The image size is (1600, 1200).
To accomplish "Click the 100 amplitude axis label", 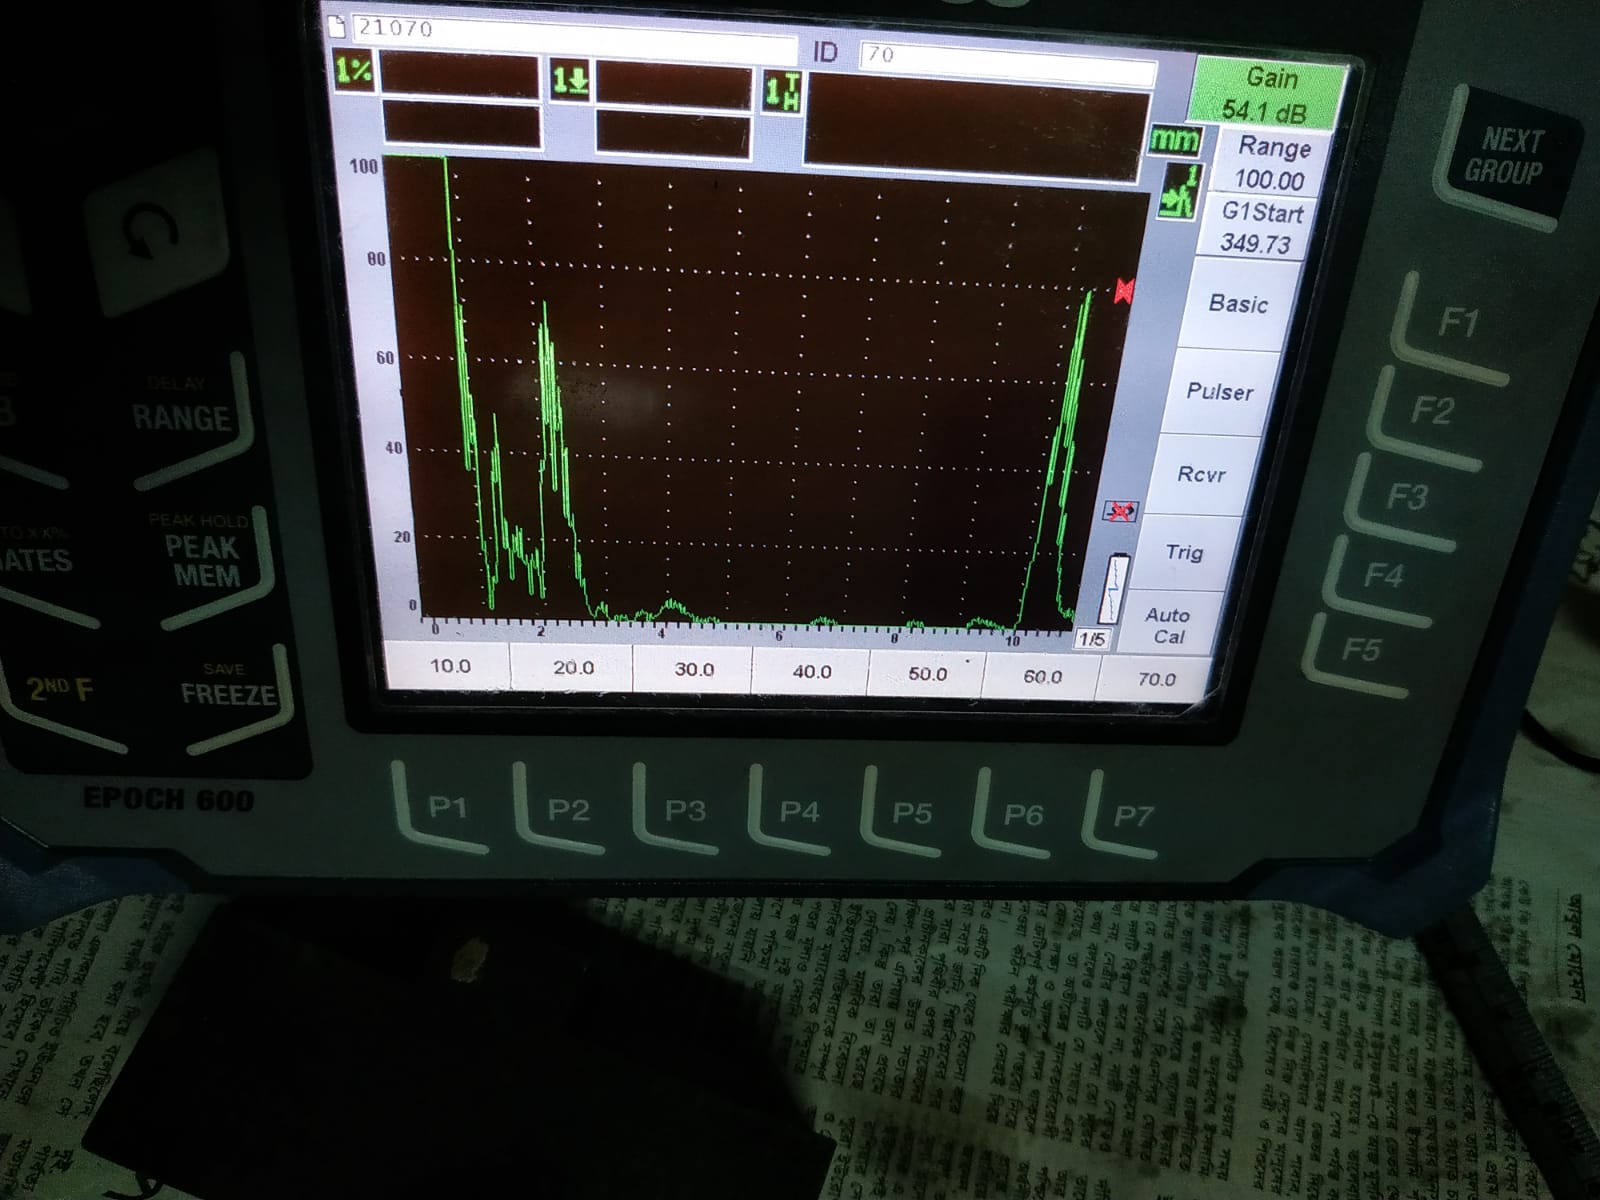I will point(363,165).
